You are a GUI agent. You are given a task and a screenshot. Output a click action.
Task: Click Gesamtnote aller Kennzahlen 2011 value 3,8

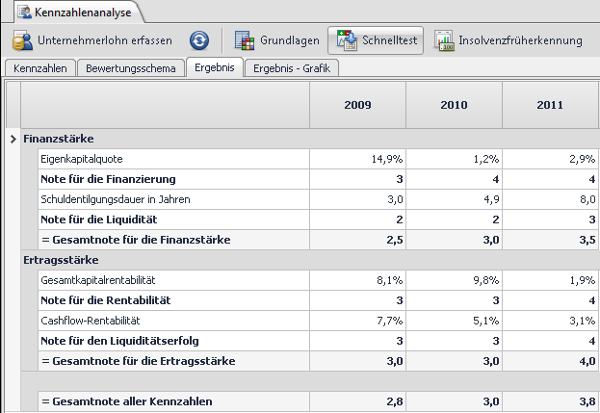[x=587, y=402]
